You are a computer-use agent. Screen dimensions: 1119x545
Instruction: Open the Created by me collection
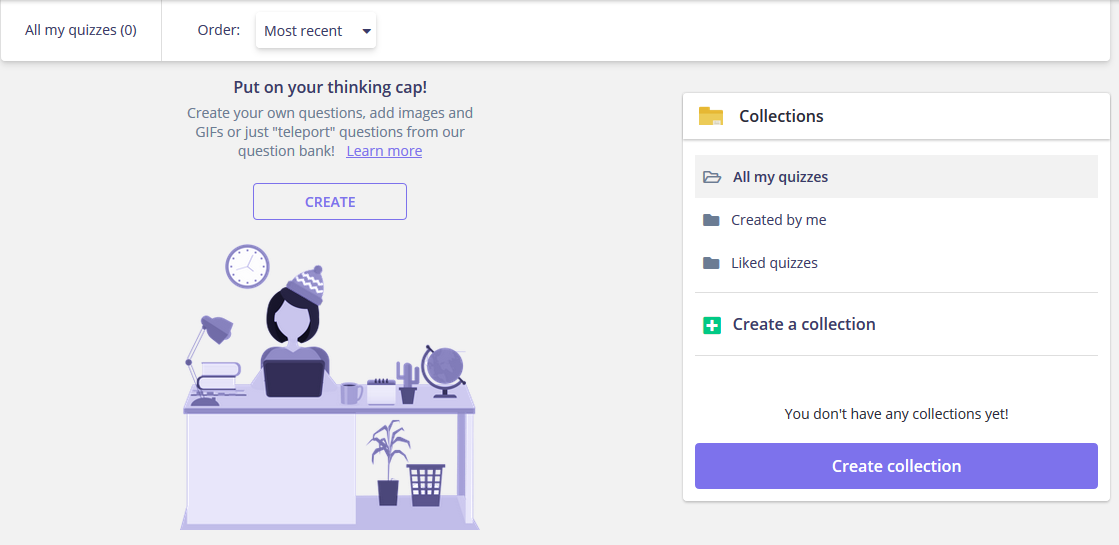(x=778, y=220)
